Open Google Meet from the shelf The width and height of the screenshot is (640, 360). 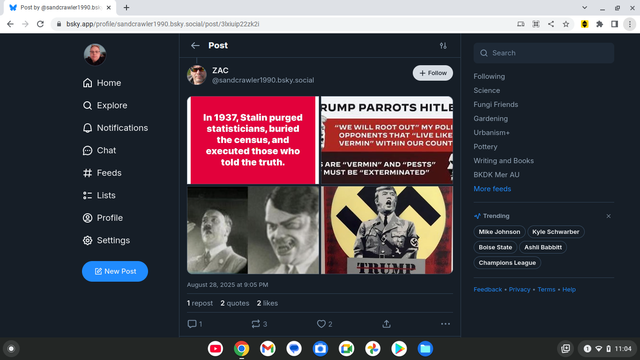(347, 349)
